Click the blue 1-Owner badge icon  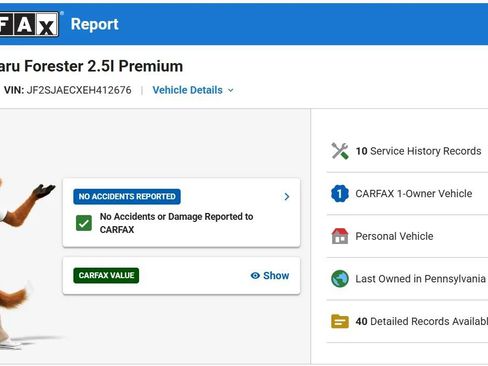click(x=340, y=194)
